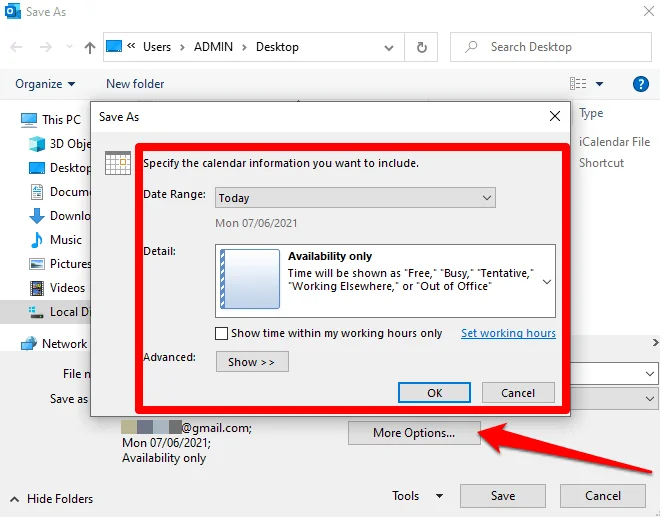Open the Set working hours link
Viewport: 660px width, 517px height.
(508, 333)
